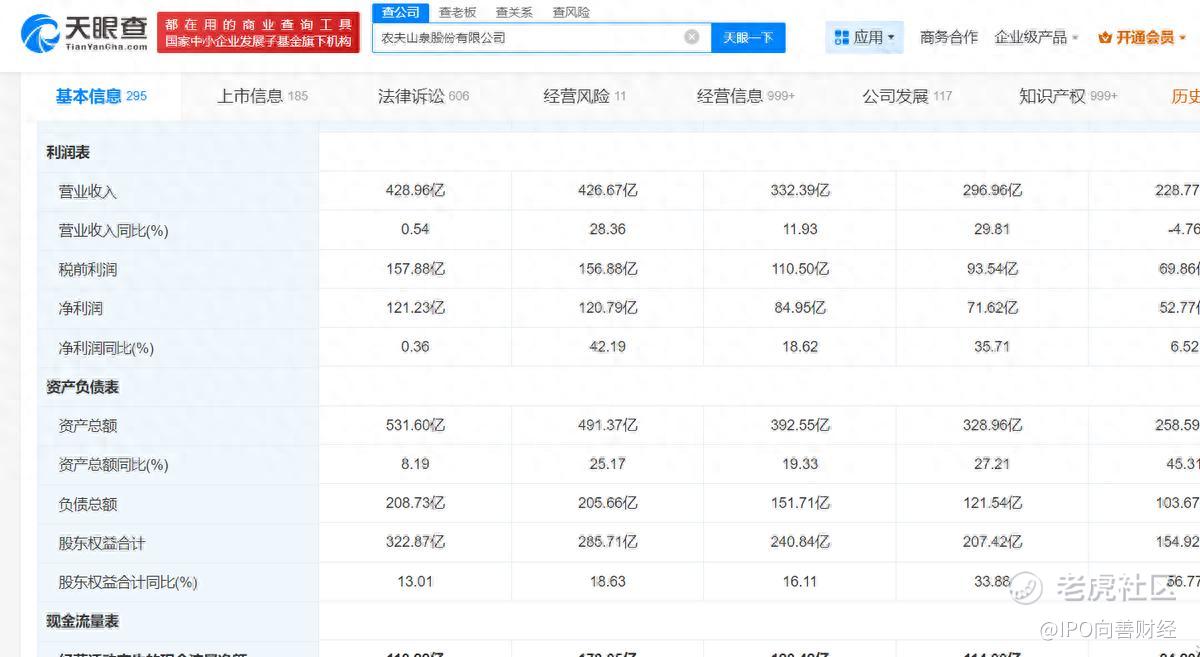
Task: Click the red 国家中小企业发展子基金 banner
Action: tap(259, 33)
